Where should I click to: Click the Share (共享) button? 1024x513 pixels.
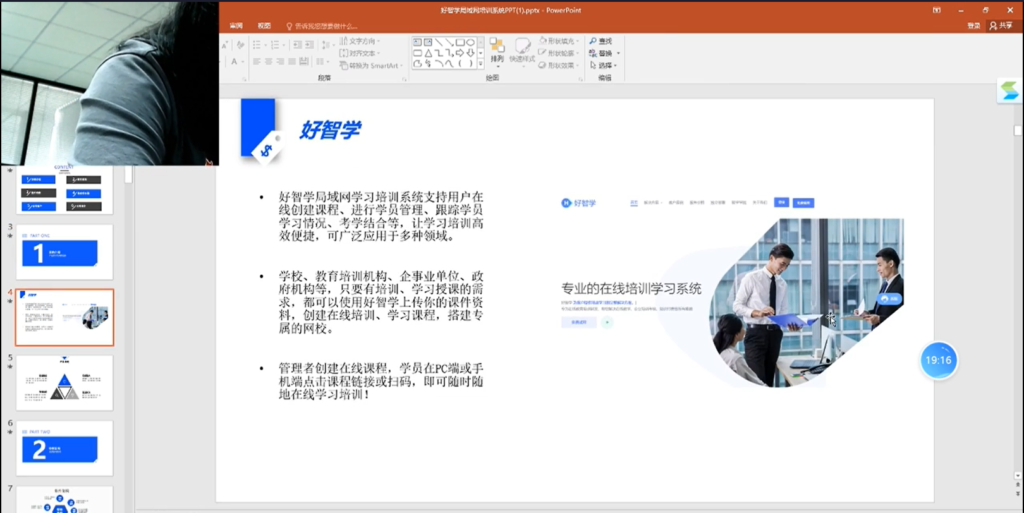[1001, 25]
